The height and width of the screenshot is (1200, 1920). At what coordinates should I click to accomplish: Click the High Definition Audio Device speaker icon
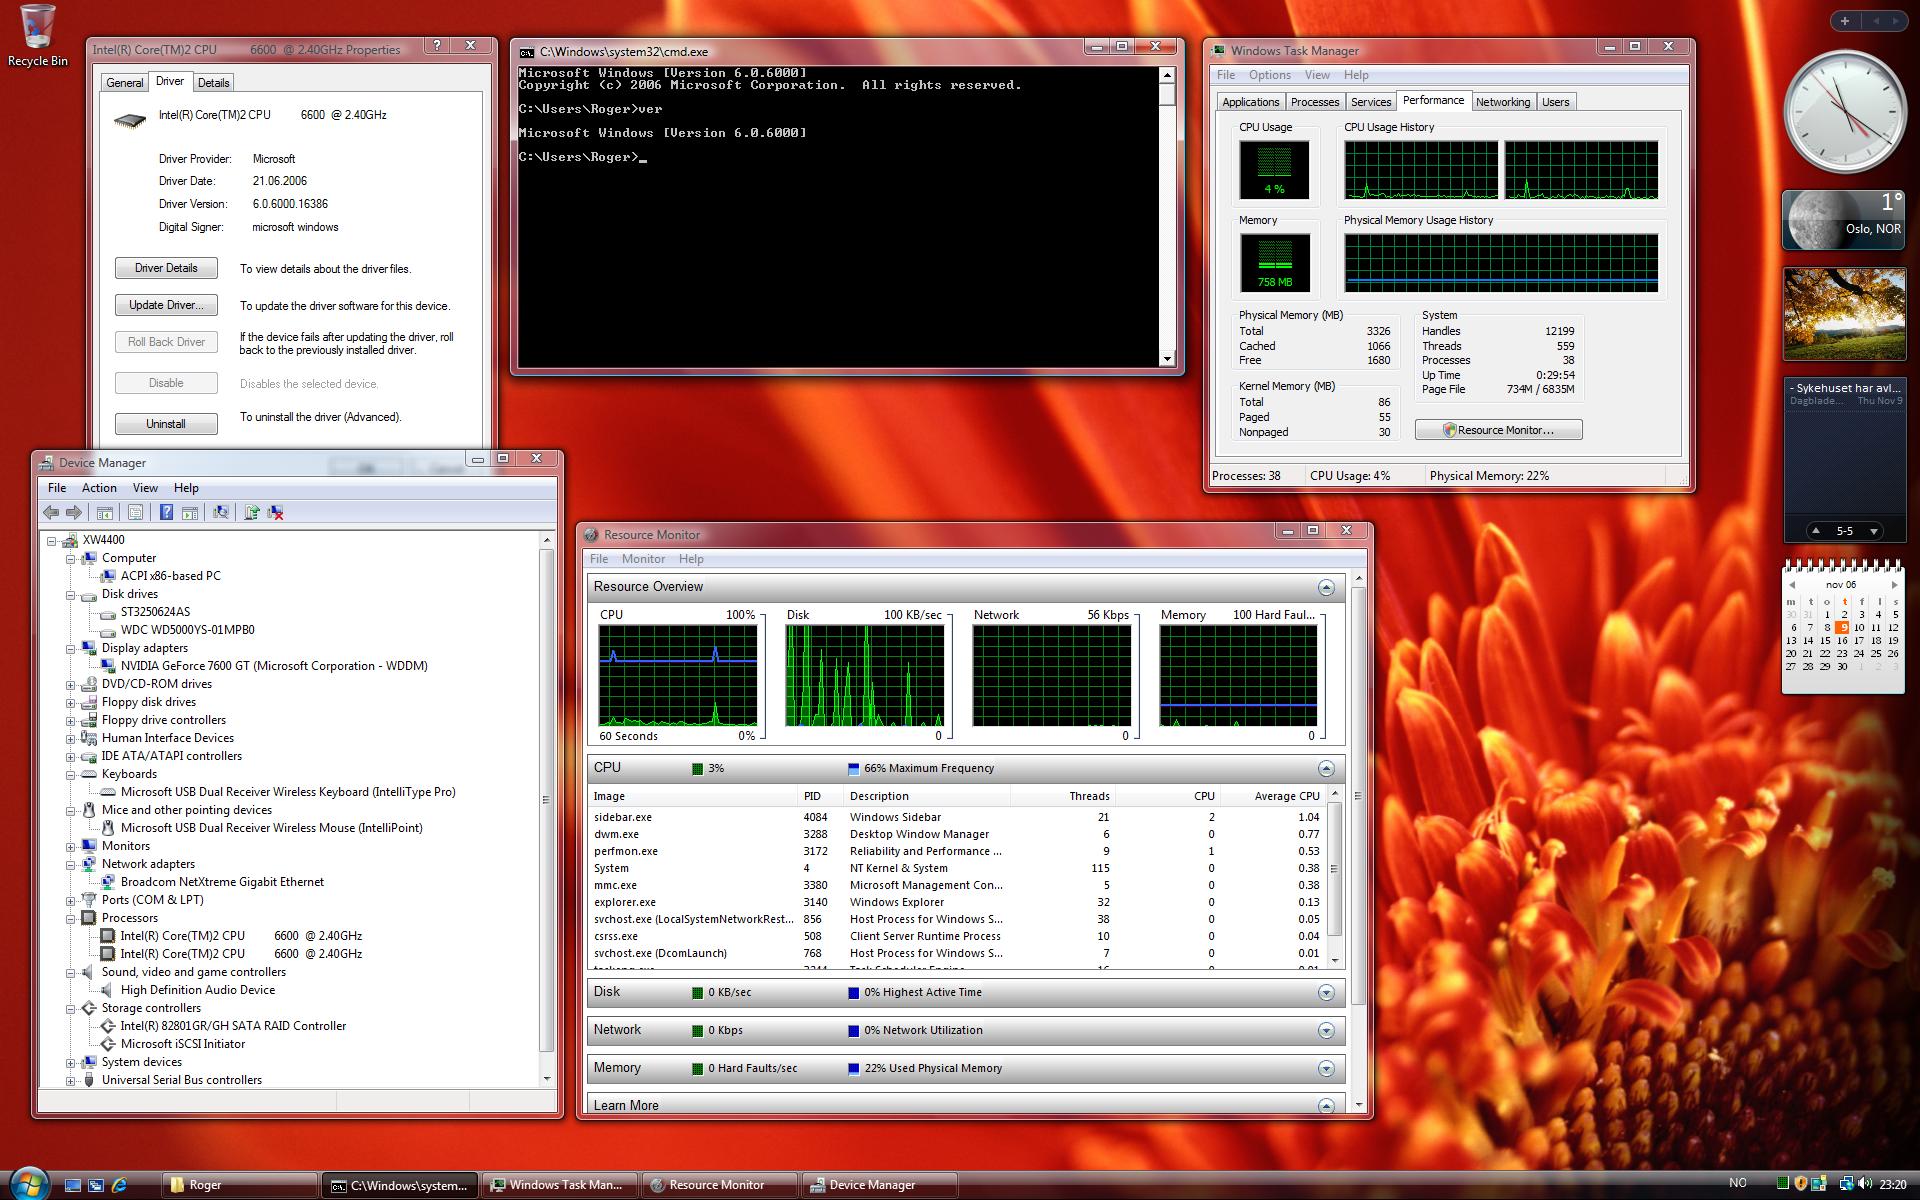pyautogui.click(x=108, y=990)
